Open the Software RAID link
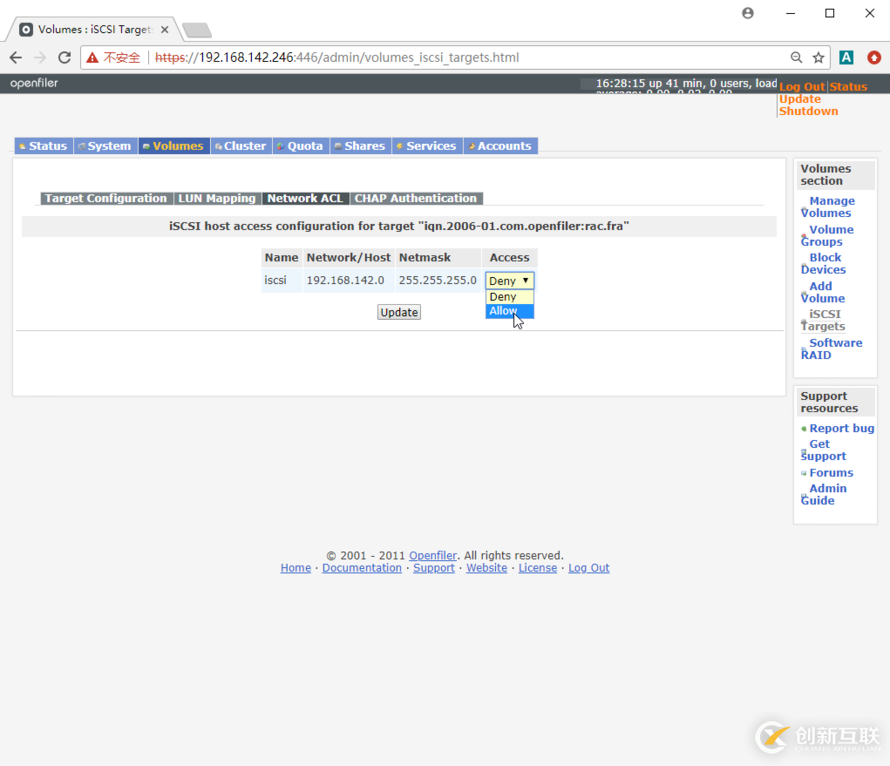This screenshot has width=890, height=766. click(x=834, y=349)
